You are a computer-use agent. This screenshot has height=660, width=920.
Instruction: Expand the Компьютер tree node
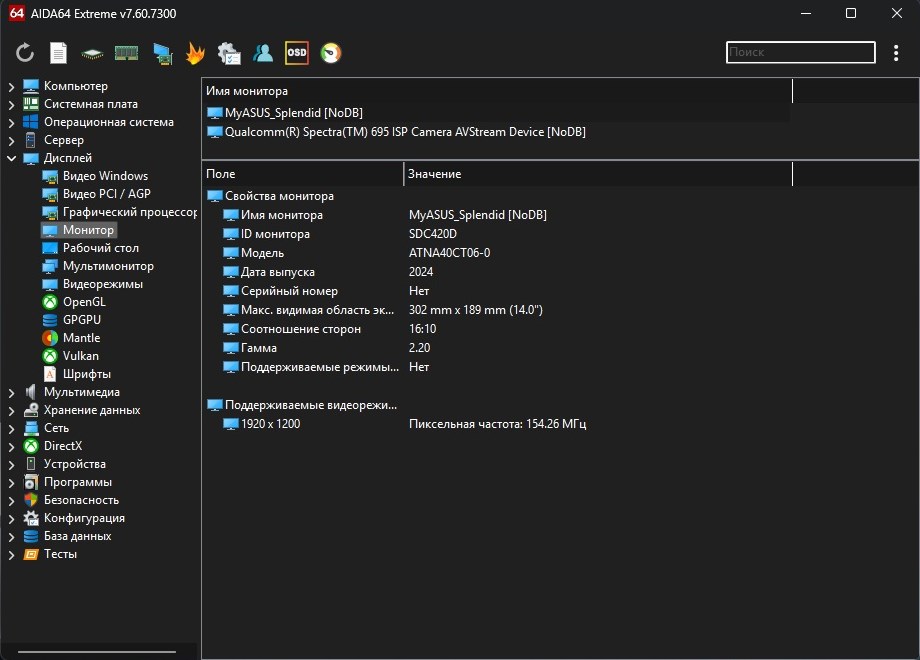tap(11, 87)
